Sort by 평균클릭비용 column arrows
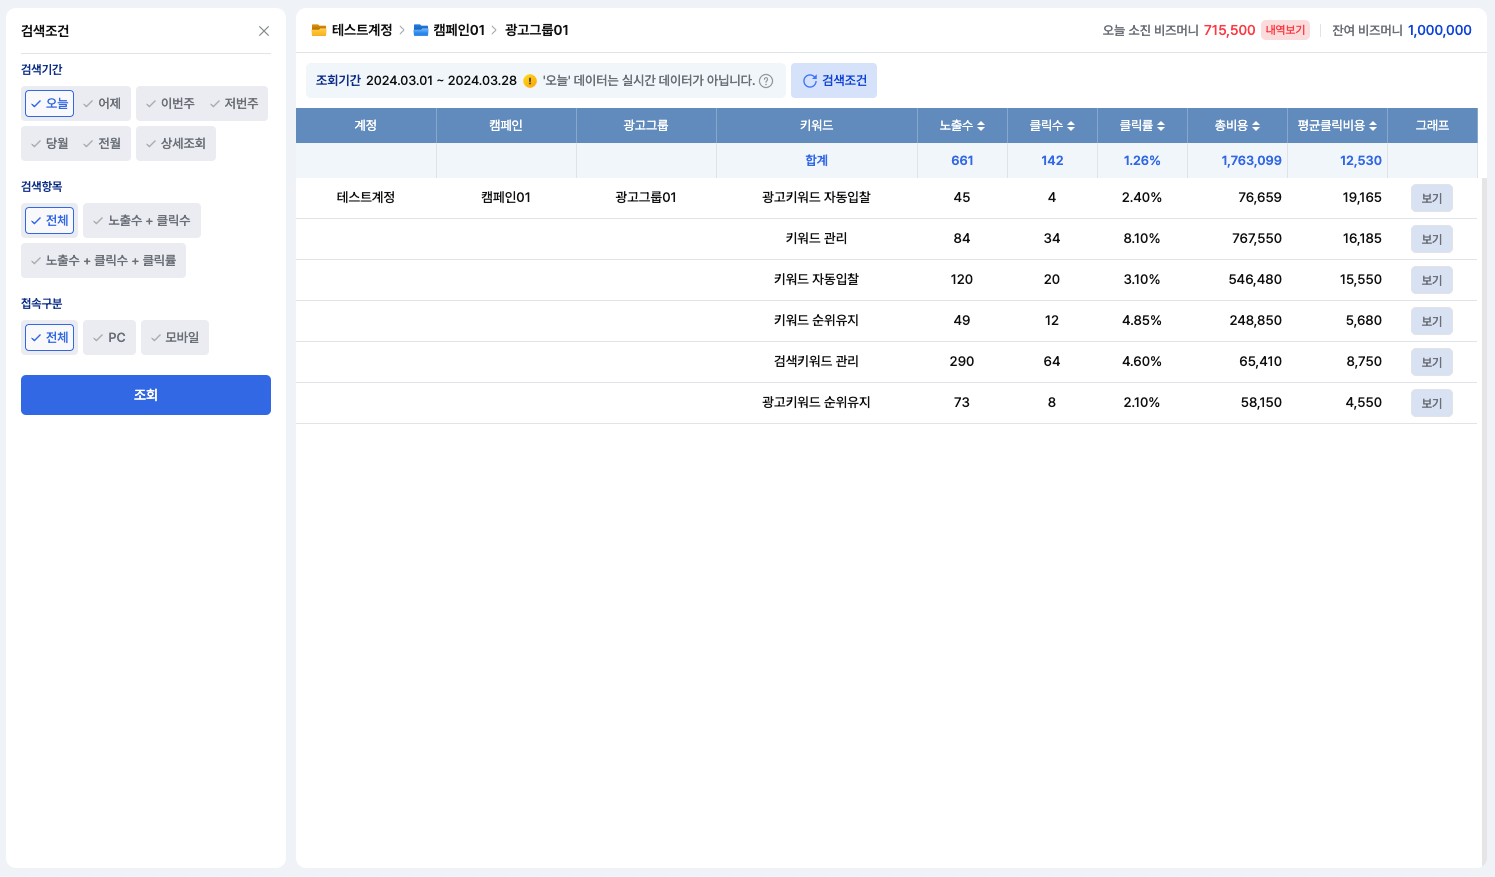Image resolution: width=1495 pixels, height=877 pixels. [1373, 126]
